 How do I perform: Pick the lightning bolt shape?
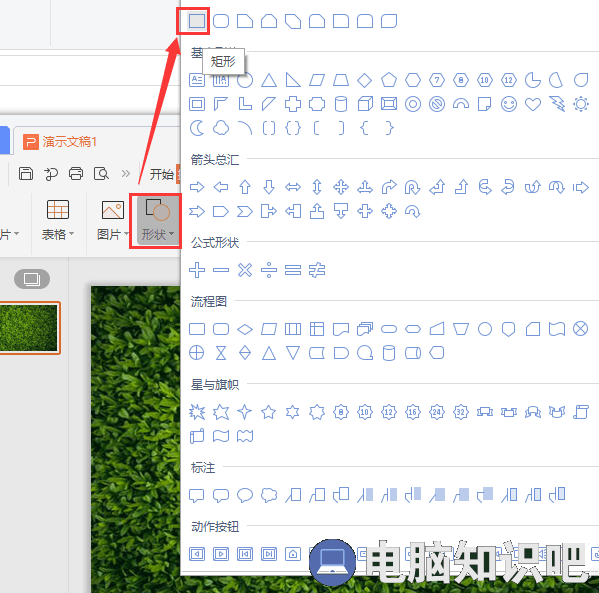pyautogui.click(x=557, y=104)
